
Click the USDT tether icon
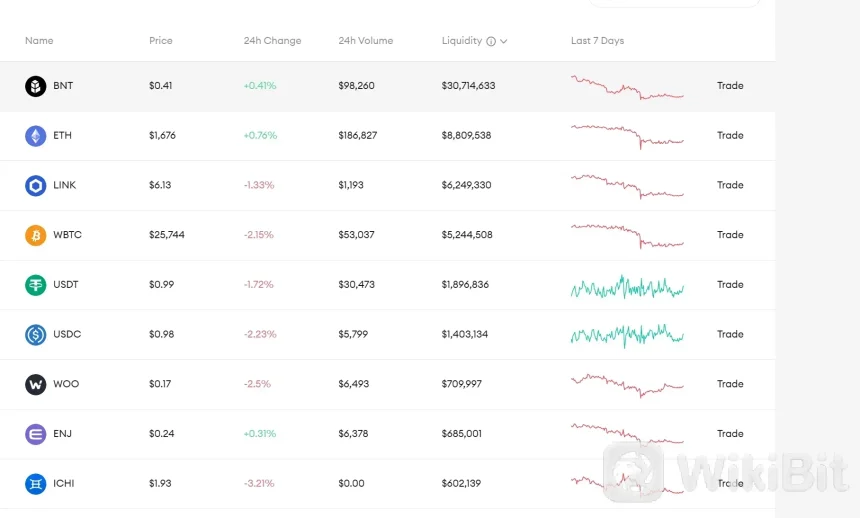[x=36, y=285]
